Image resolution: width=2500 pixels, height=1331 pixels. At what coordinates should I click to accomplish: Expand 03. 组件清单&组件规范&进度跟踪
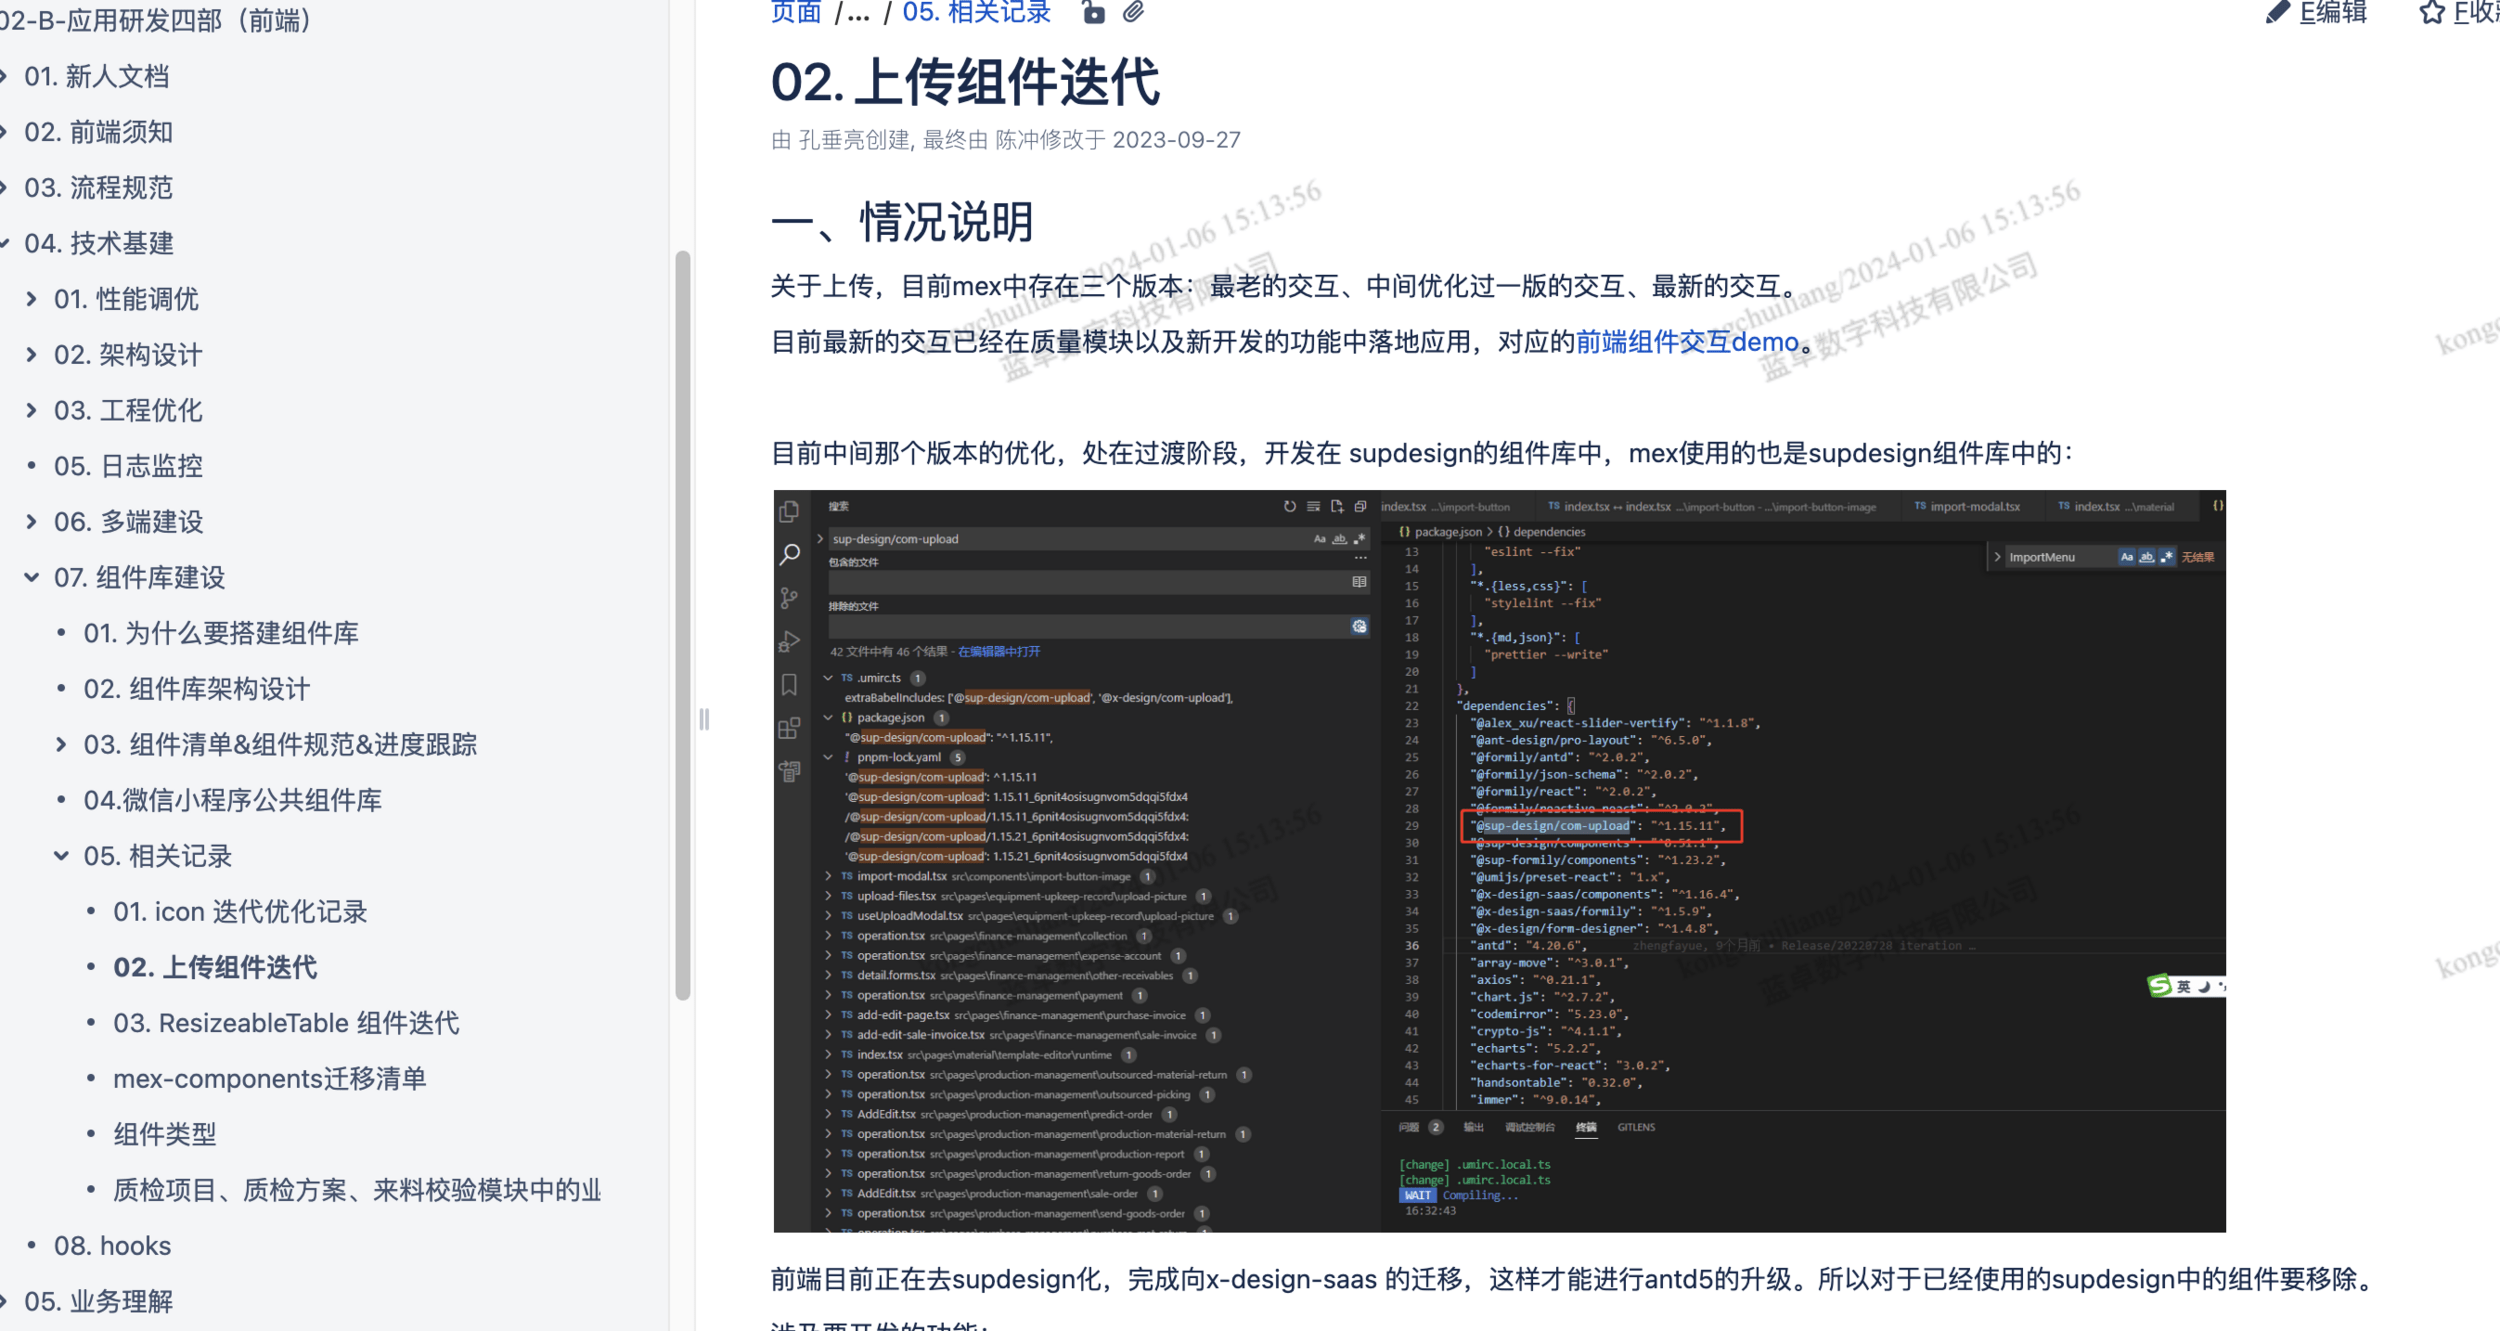pyautogui.click(x=61, y=744)
